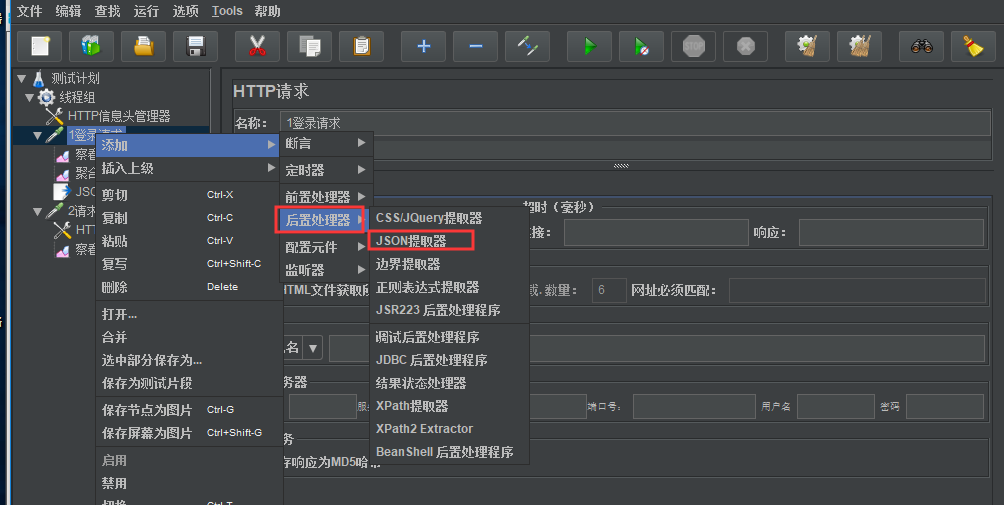Open the dropdown arrow beside 名 field
Viewport: 1004px width, 505px height.
pos(312,348)
